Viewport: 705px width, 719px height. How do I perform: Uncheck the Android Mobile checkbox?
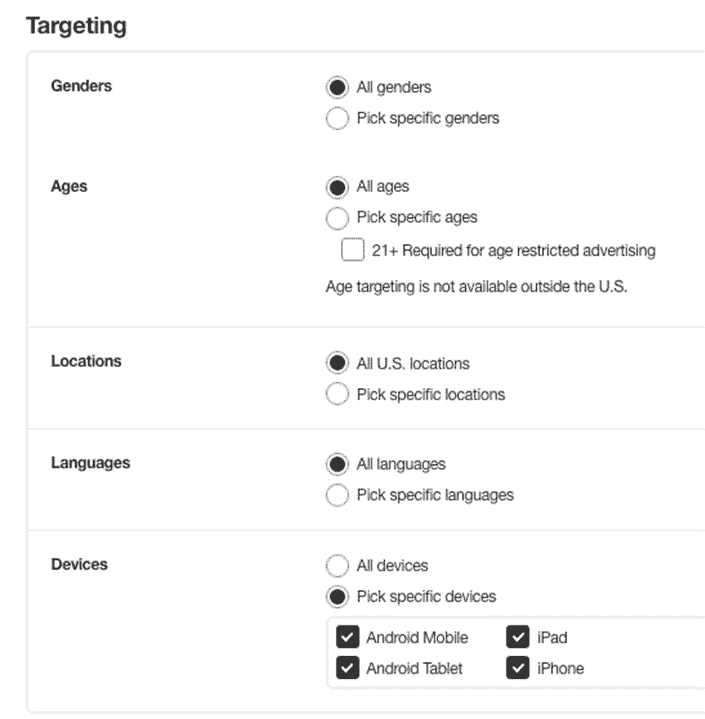348,638
